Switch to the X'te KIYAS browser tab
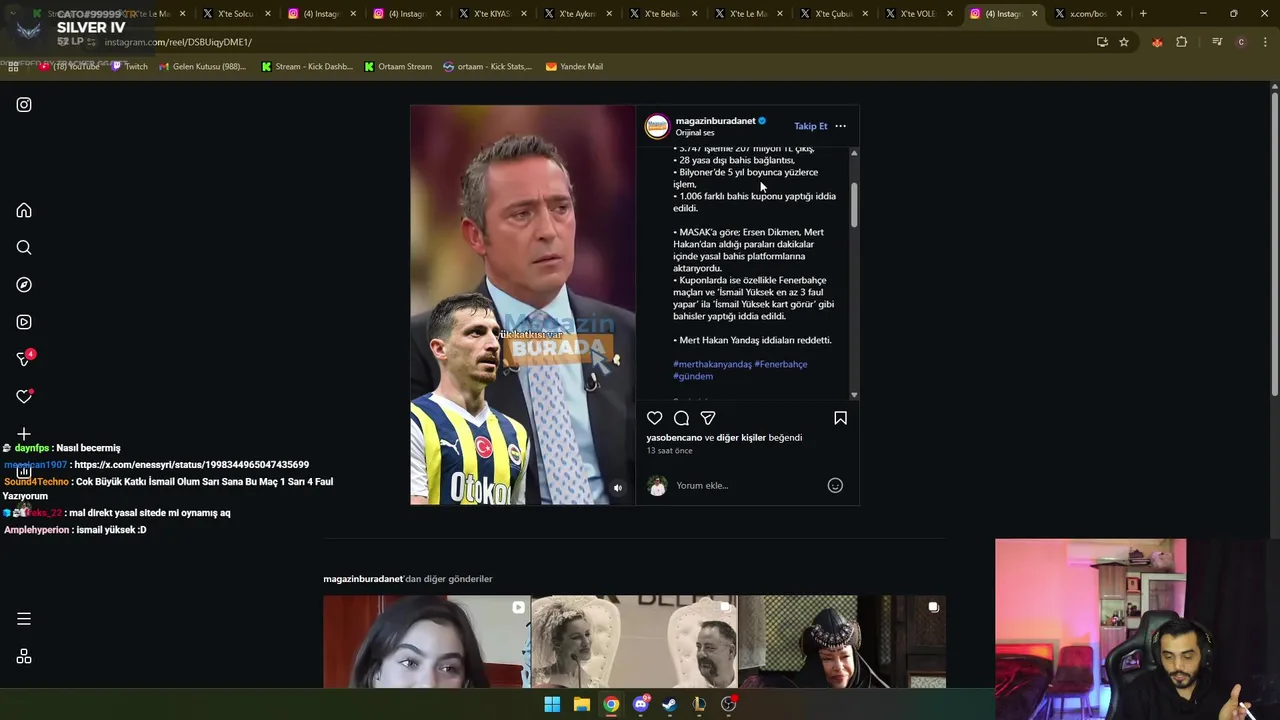Viewport: 1280px width, 720px height. click(x=492, y=14)
